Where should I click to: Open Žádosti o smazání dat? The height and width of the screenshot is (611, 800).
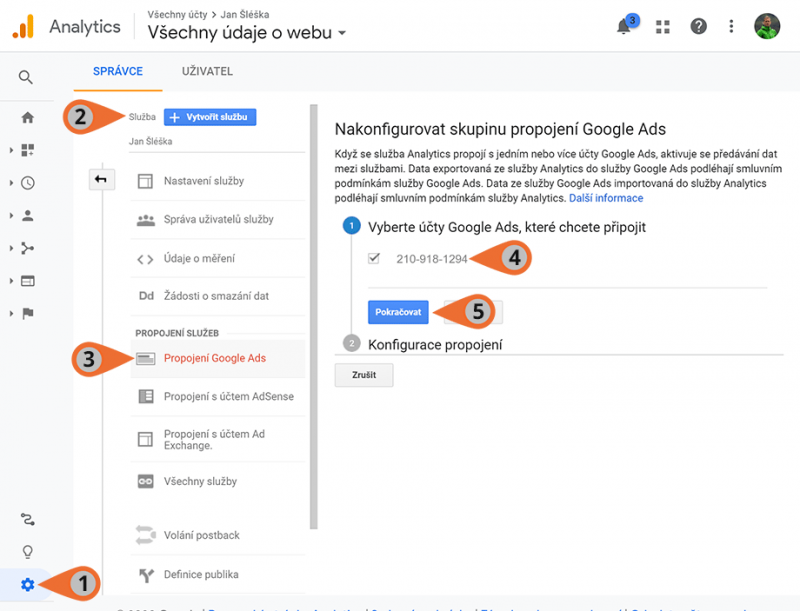pyautogui.click(x=218, y=296)
